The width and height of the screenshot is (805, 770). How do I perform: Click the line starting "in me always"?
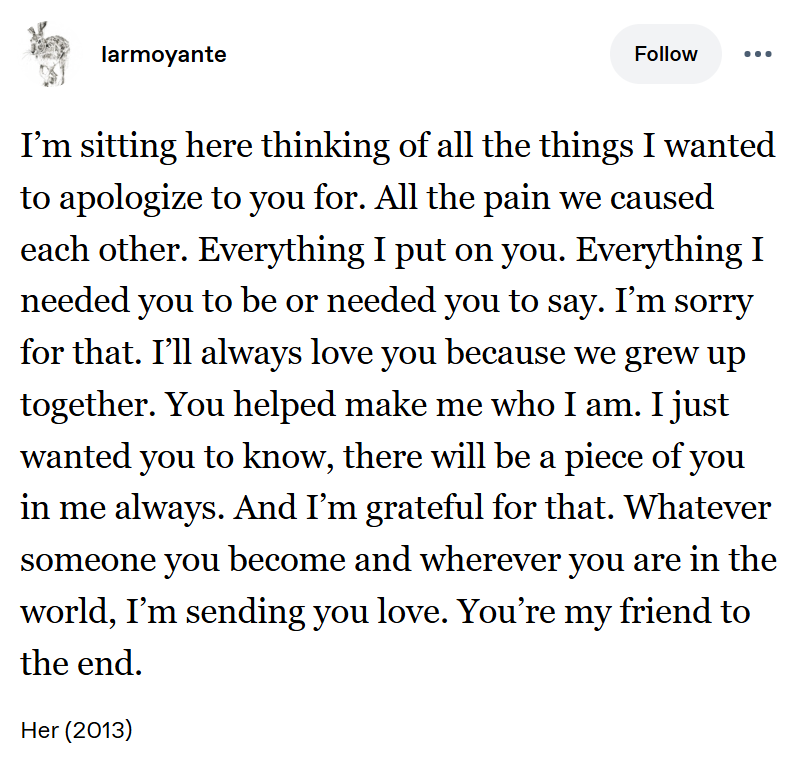[396, 508]
